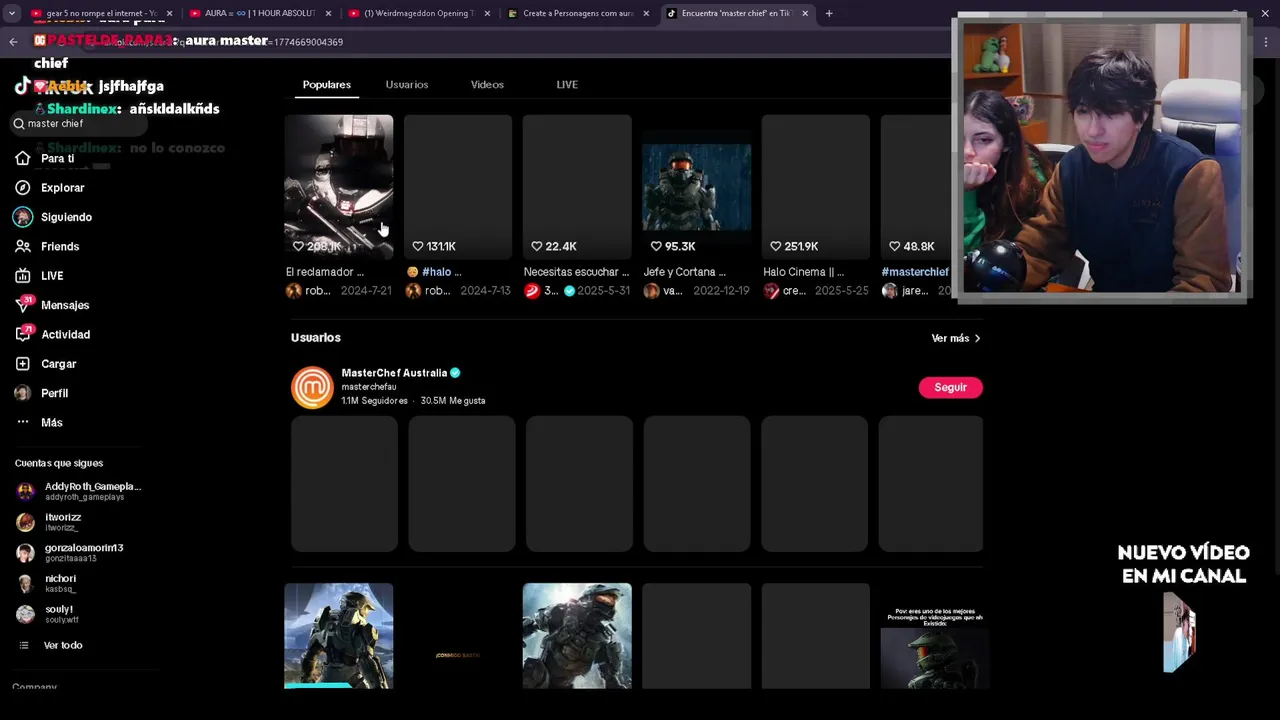Click gonzaloamorim13 account avatar

click(26, 553)
